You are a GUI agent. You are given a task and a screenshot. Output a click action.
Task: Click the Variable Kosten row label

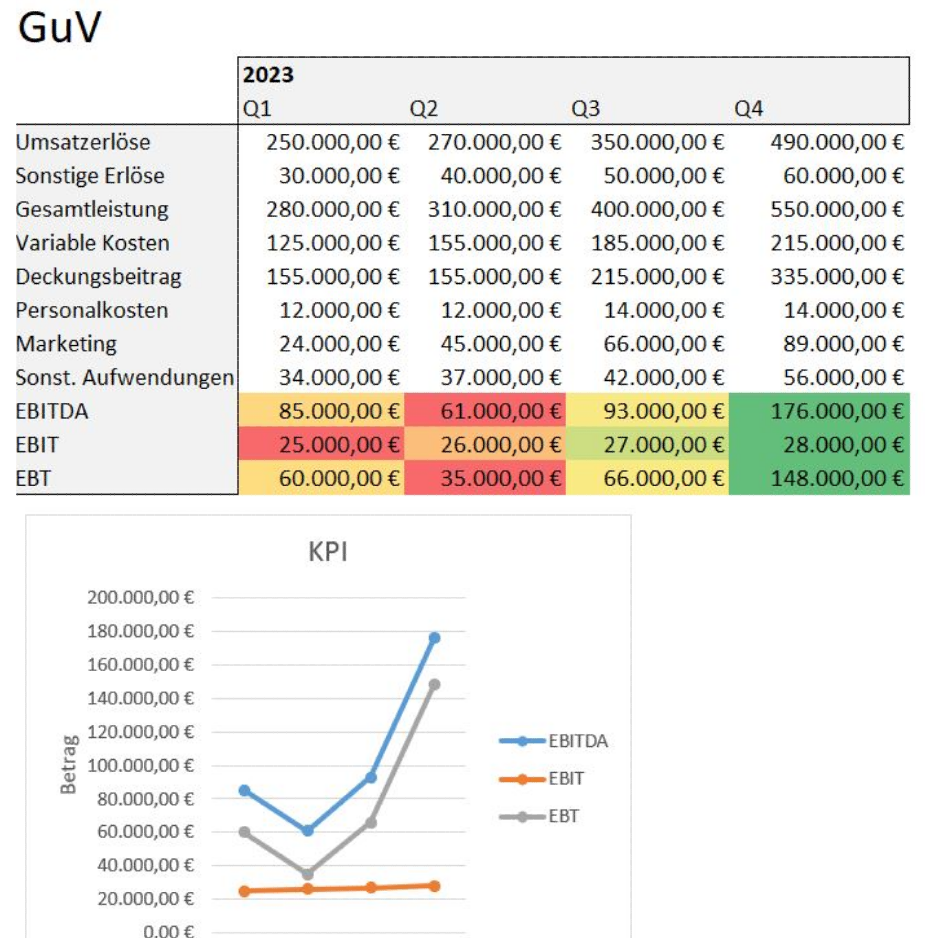point(93,243)
